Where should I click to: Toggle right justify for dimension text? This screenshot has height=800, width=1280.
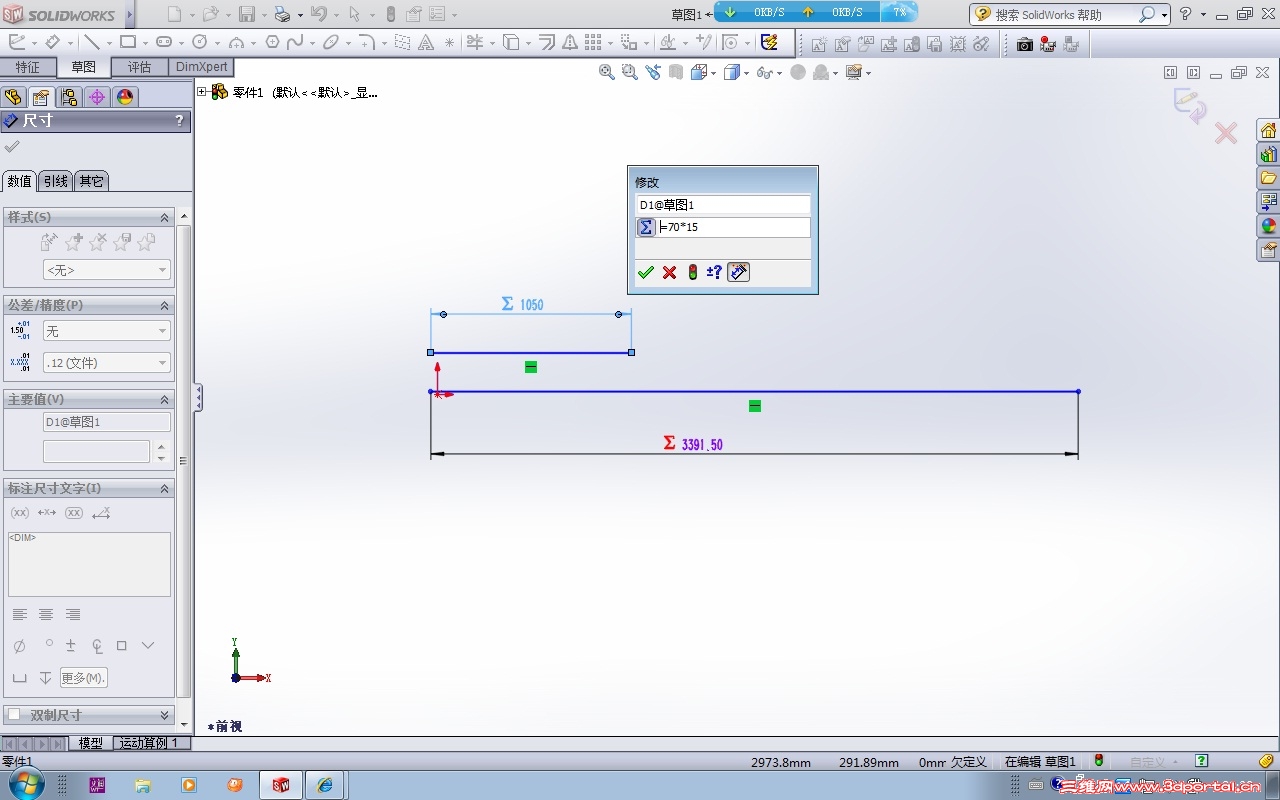[72, 614]
